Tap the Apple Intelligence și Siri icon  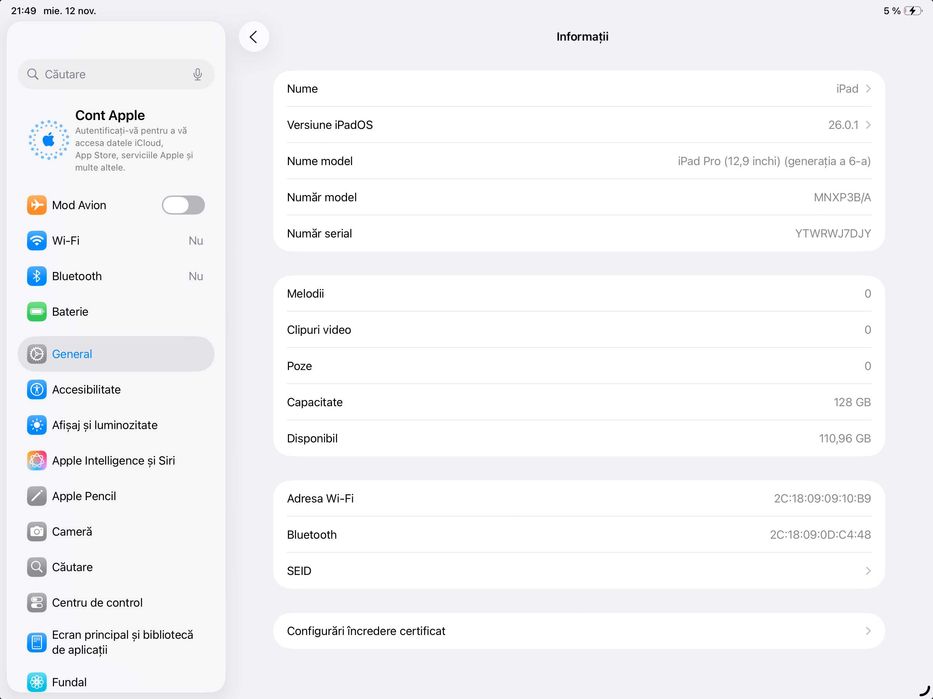pyautogui.click(x=36, y=460)
